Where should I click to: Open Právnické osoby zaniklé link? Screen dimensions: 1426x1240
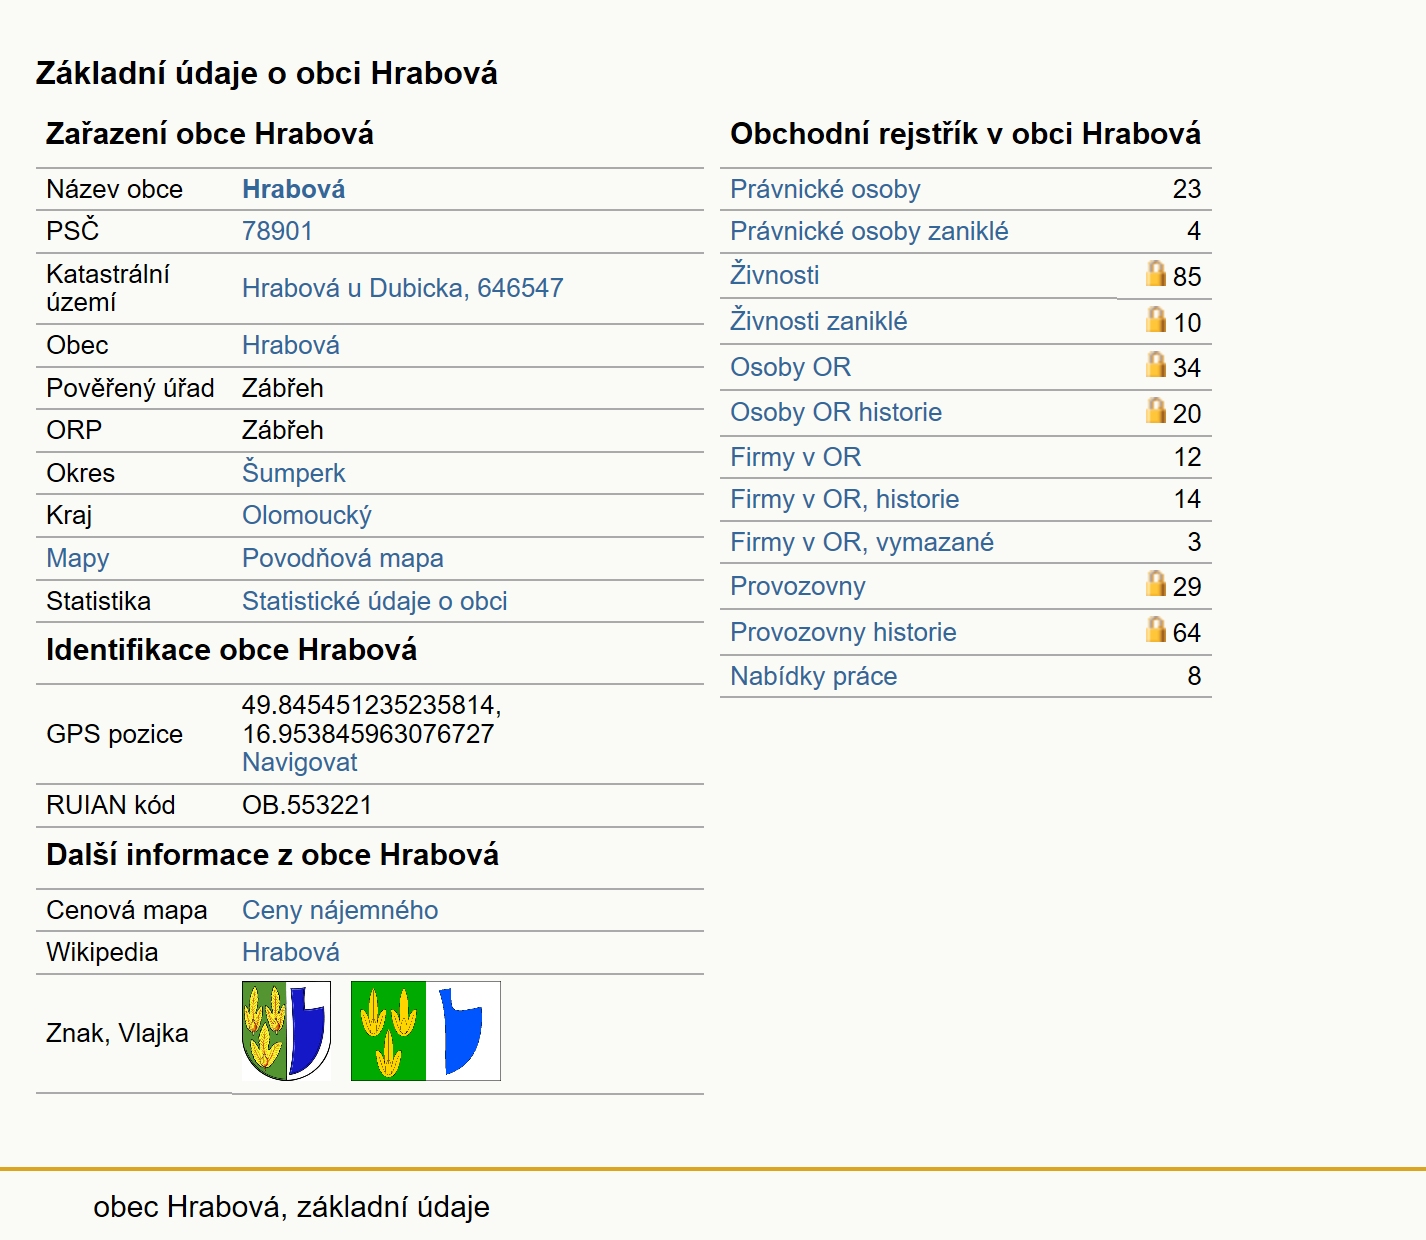pos(869,231)
